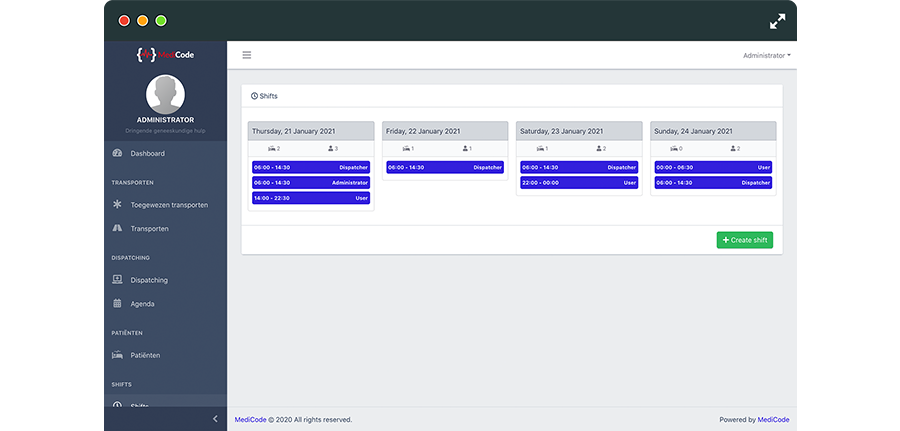This screenshot has width=900, height=431.
Task: Open Thursday 06:00 - 14:30 Administrator shift
Action: (311, 183)
